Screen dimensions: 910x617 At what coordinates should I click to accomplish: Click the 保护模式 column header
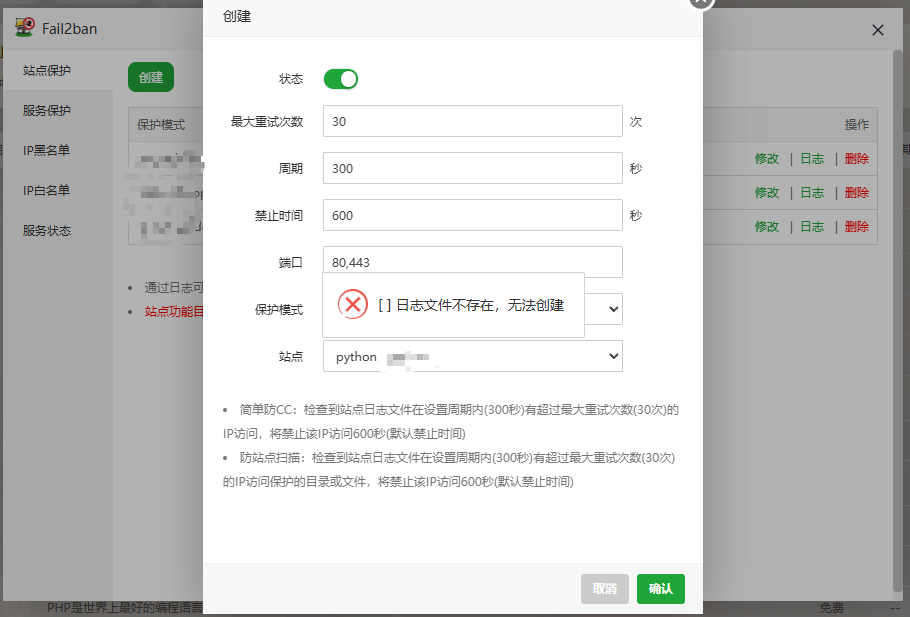161,124
